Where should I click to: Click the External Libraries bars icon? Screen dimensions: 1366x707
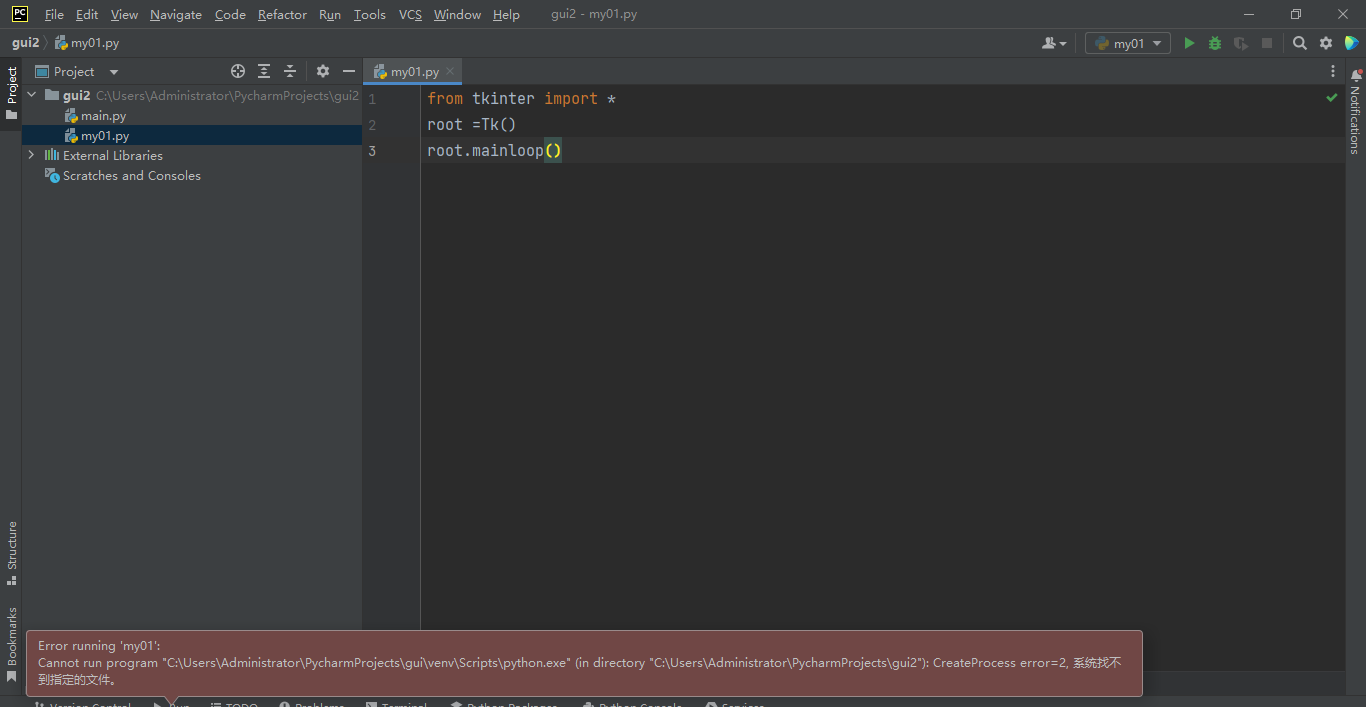52,155
